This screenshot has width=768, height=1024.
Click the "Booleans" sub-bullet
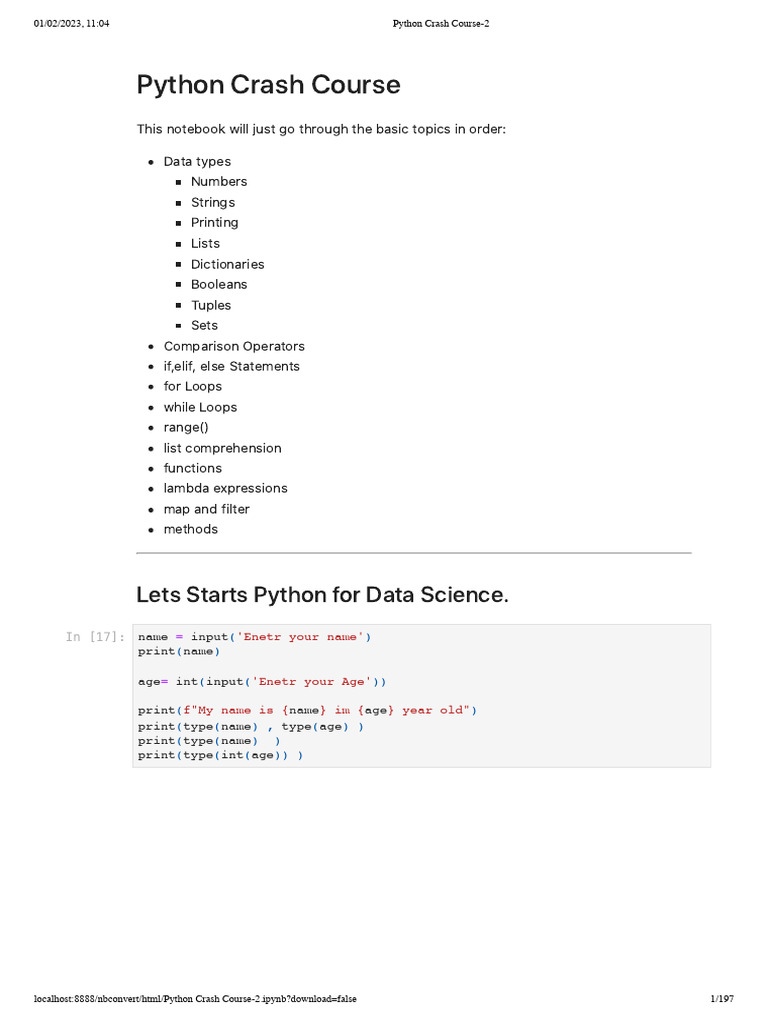point(219,284)
